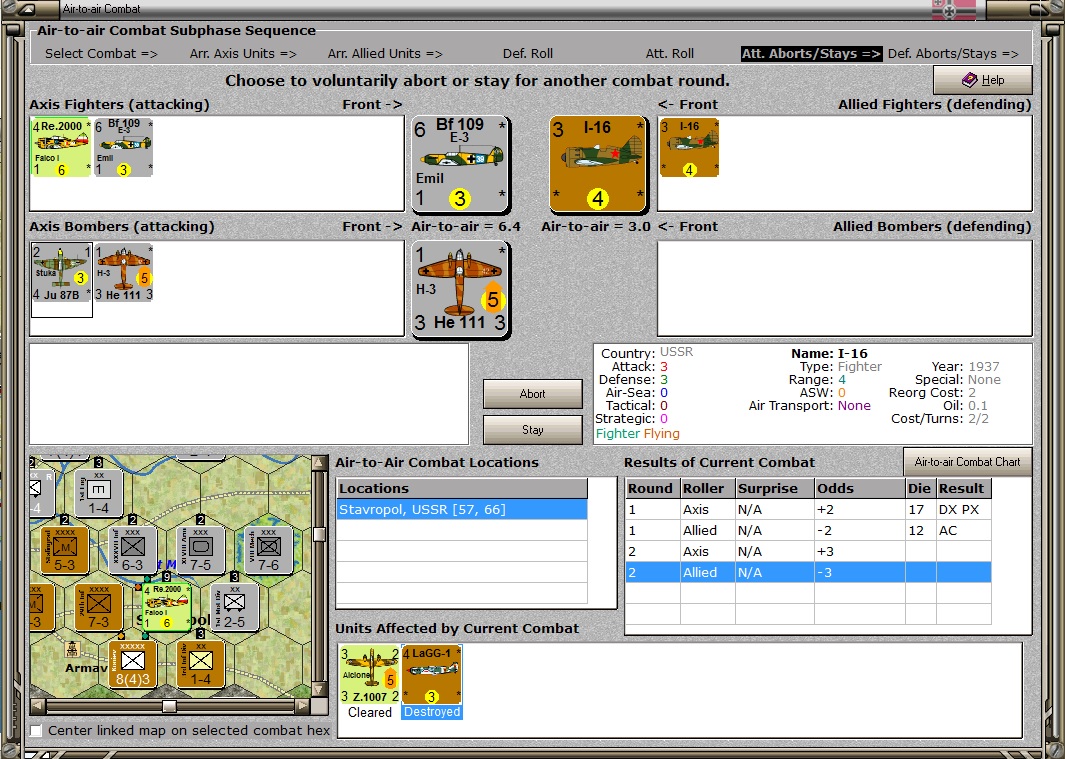The image size is (1065, 759).
Task: Click the Def. Roll subphase step
Action: tap(528, 54)
